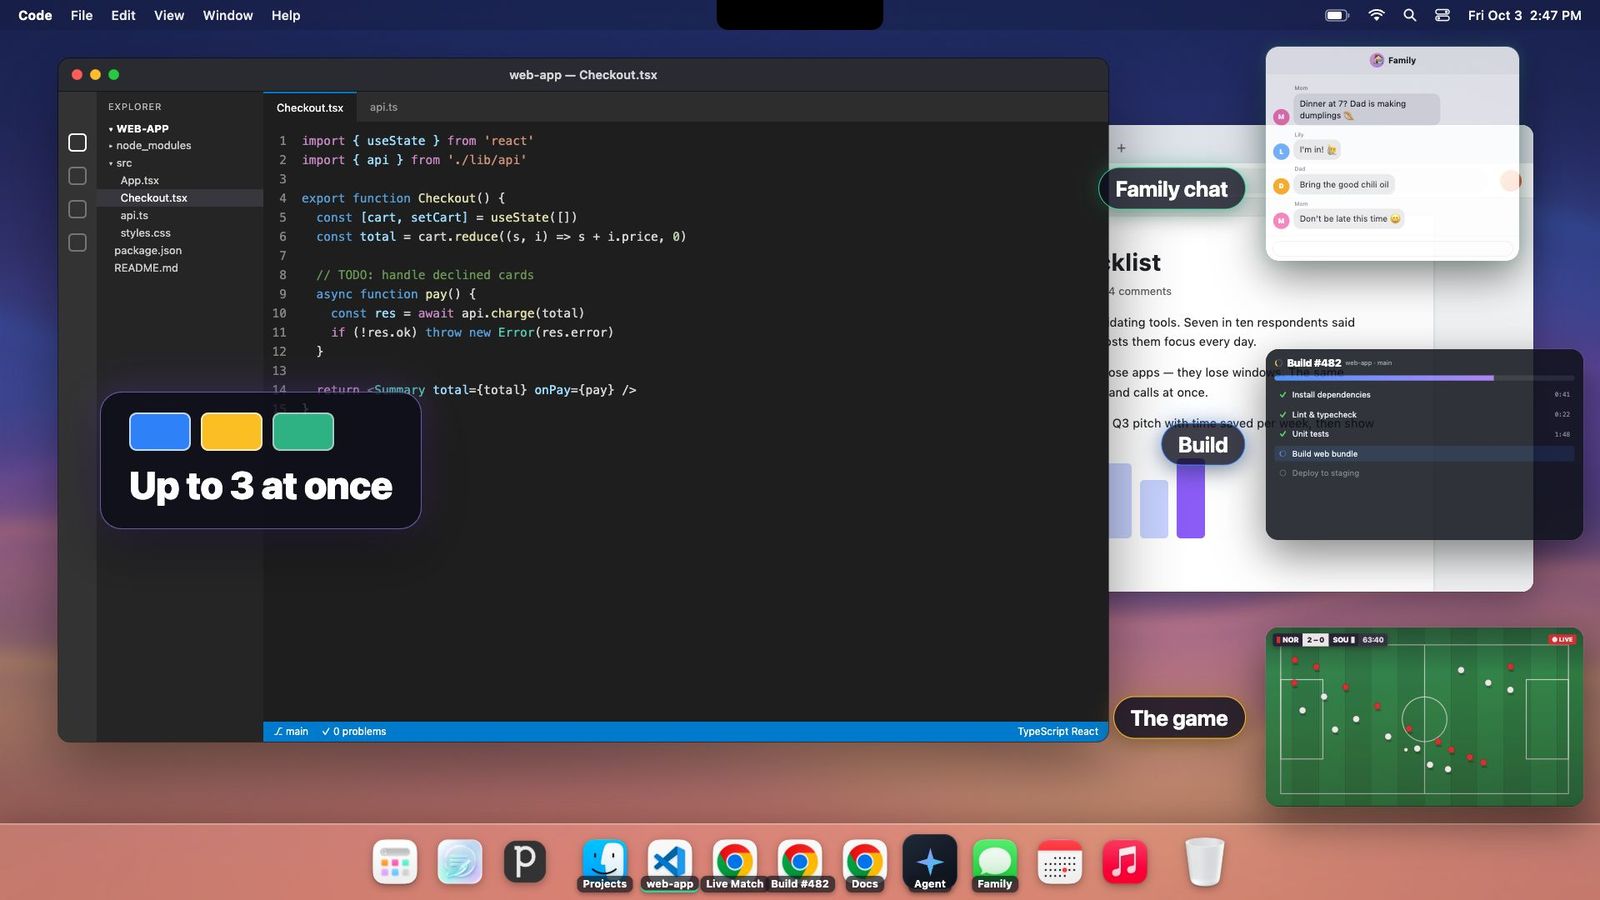This screenshot has height=900, width=1600.
Task: Open App.tsx in the Explorer
Action: coord(140,181)
